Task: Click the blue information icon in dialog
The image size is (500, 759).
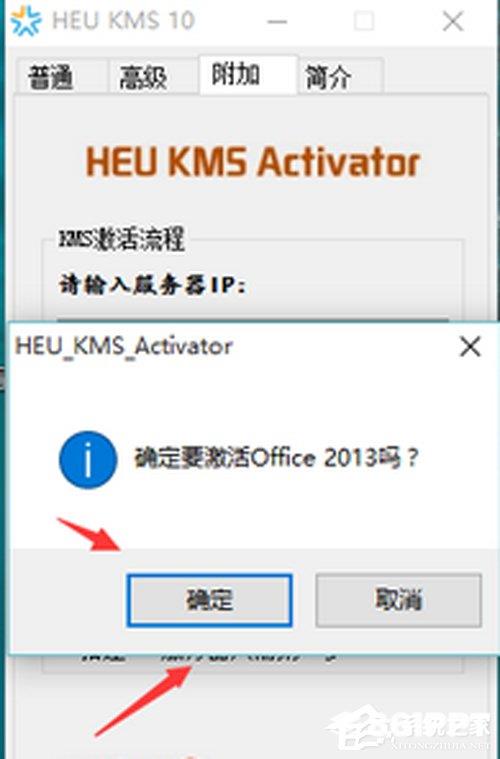Action: 88,460
